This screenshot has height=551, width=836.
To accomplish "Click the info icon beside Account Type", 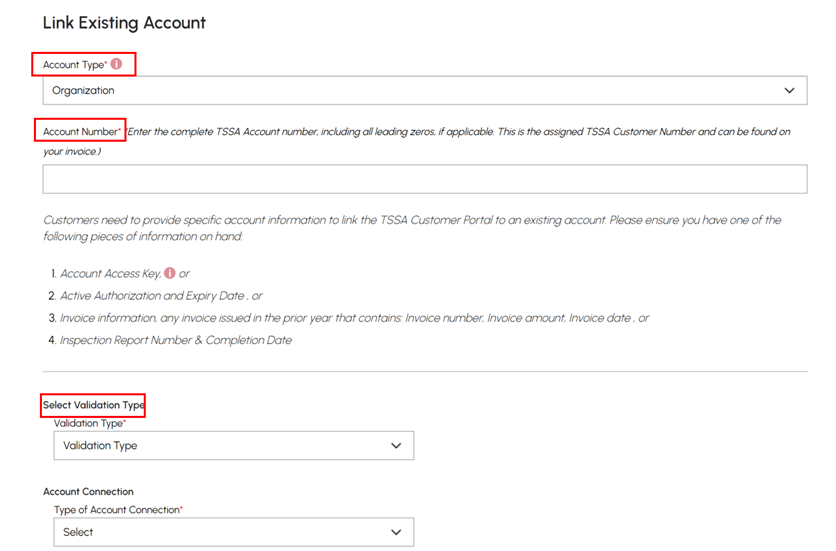I will pos(116,64).
